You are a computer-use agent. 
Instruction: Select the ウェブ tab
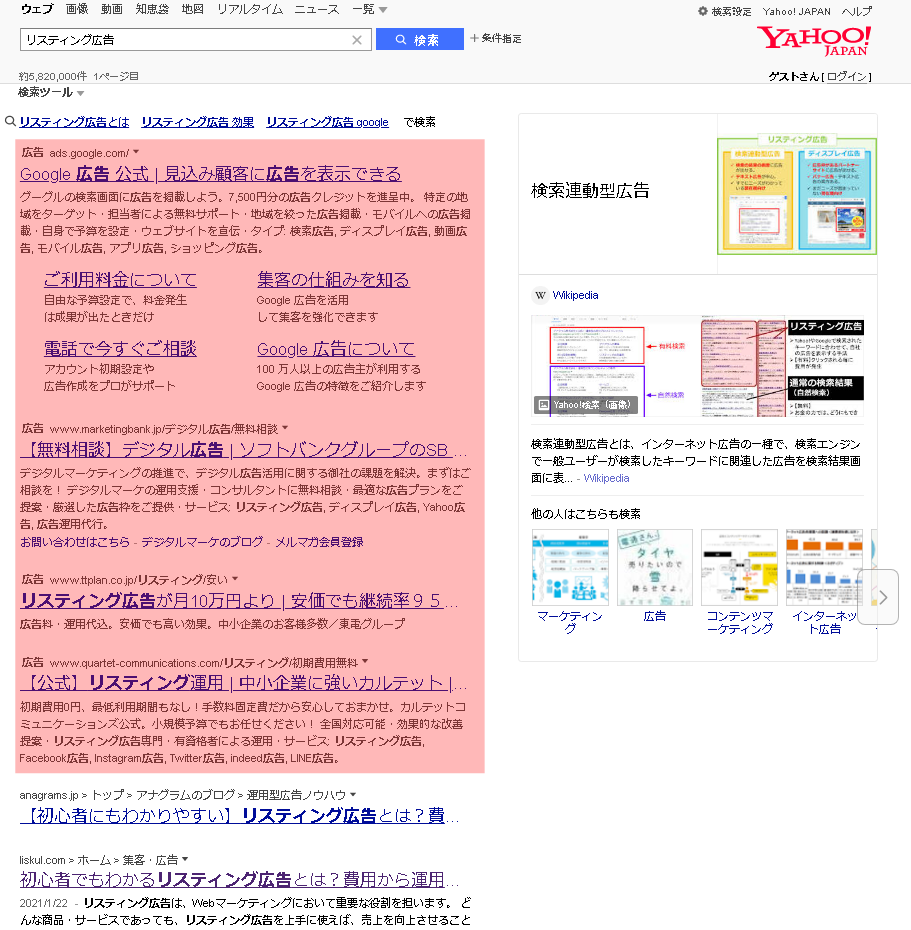pos(37,9)
